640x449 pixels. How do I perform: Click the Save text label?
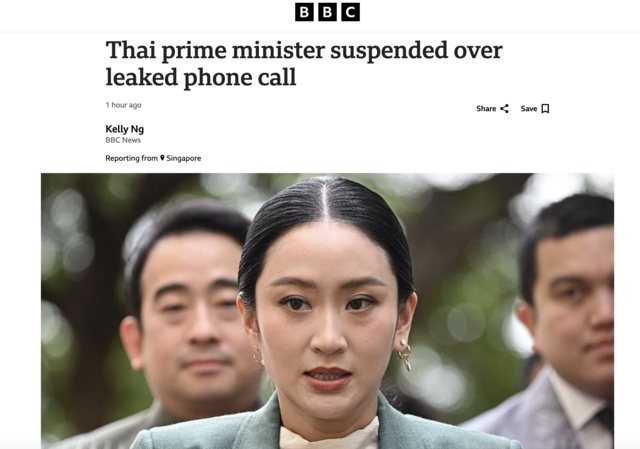(529, 109)
